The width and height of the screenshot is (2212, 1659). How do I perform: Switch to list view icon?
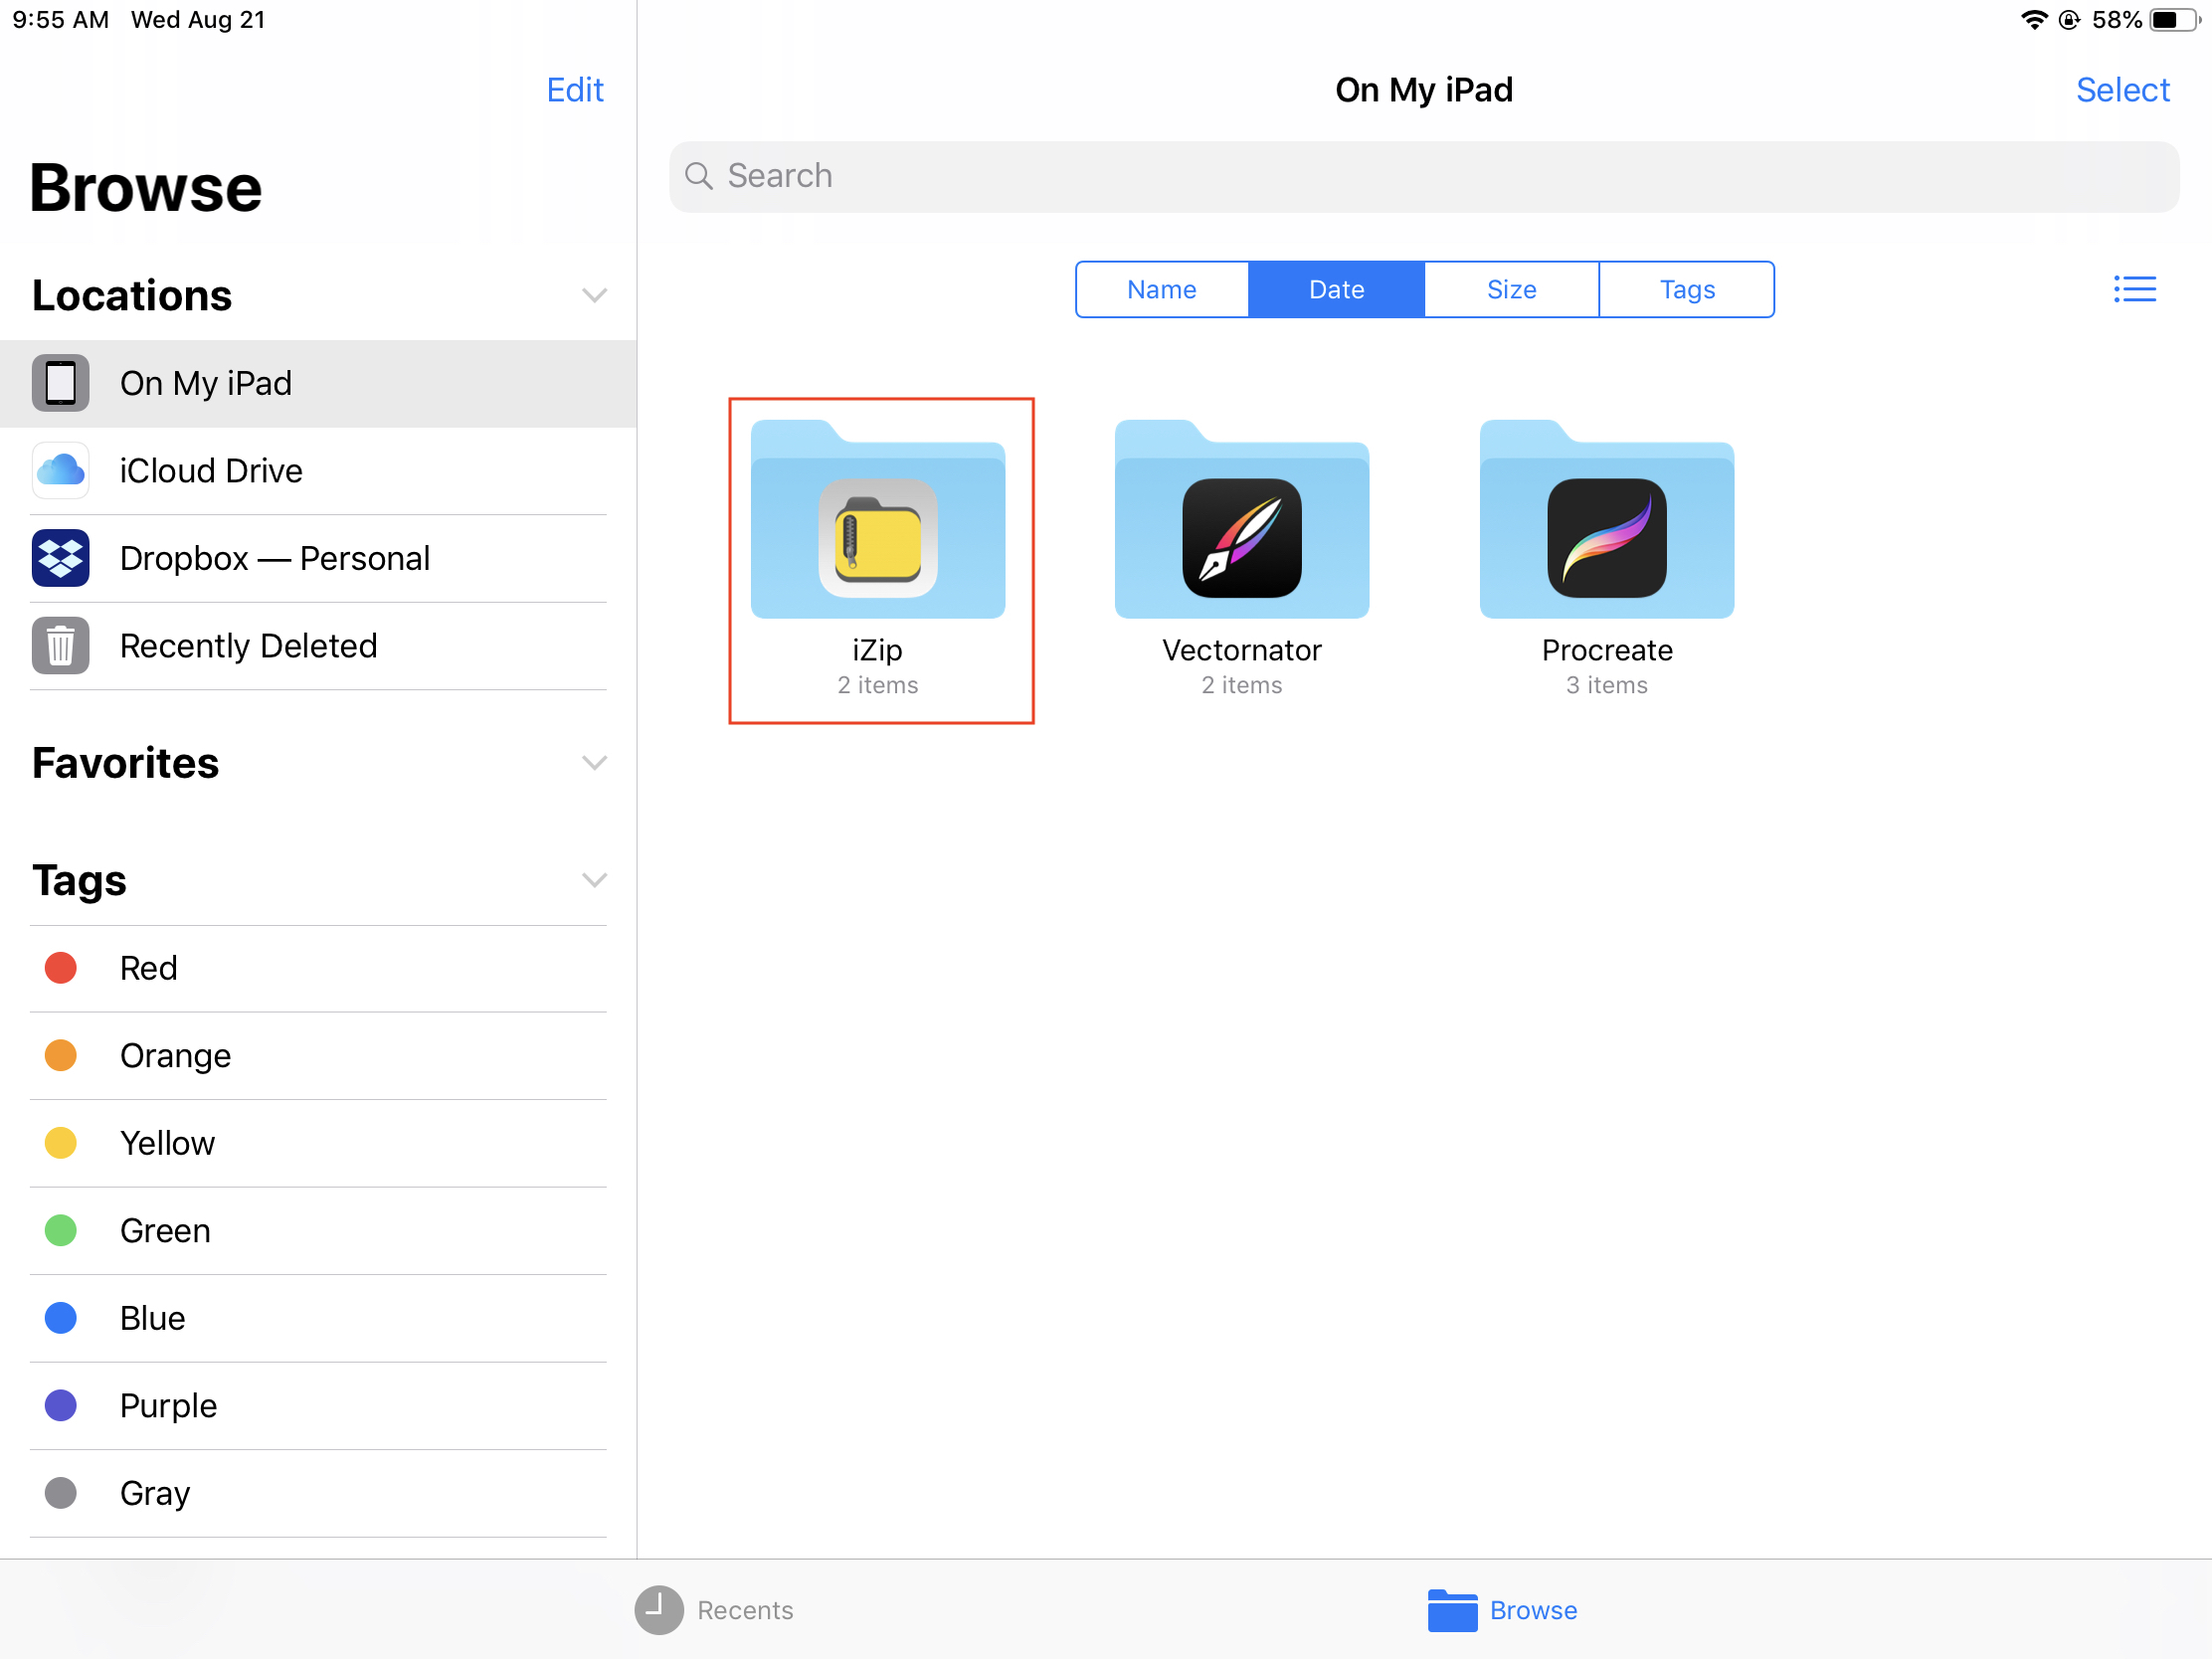pyautogui.click(x=2134, y=289)
